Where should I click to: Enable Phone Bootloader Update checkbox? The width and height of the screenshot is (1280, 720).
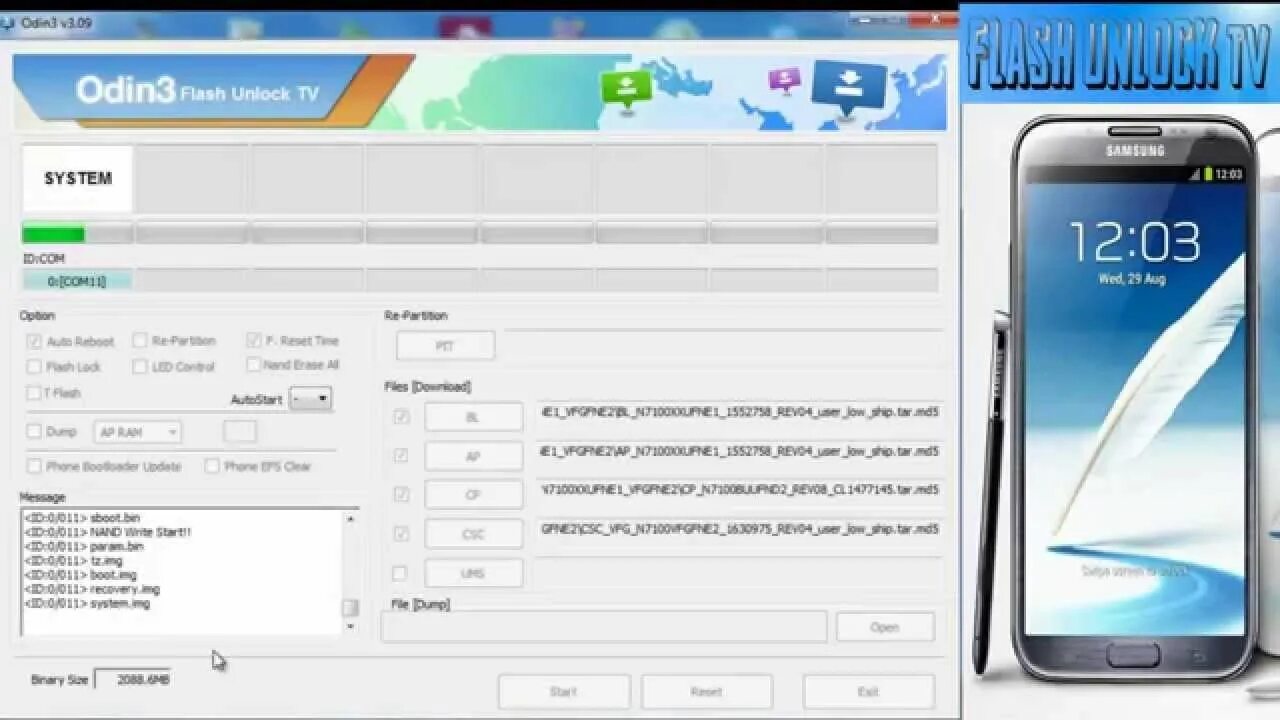[34, 466]
